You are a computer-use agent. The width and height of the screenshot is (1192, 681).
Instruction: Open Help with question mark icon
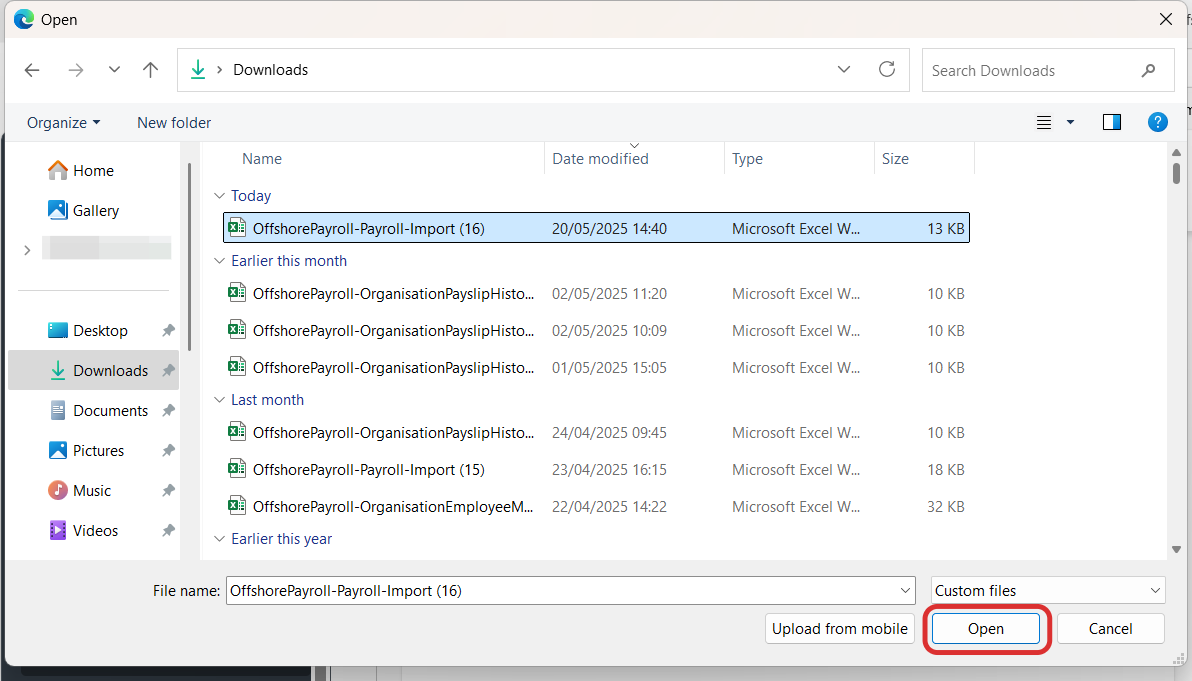pyautogui.click(x=1157, y=122)
